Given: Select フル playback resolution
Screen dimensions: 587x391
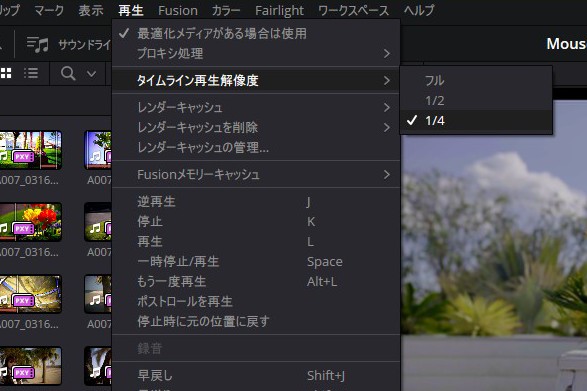Looking at the screenshot, I should pos(476,80).
